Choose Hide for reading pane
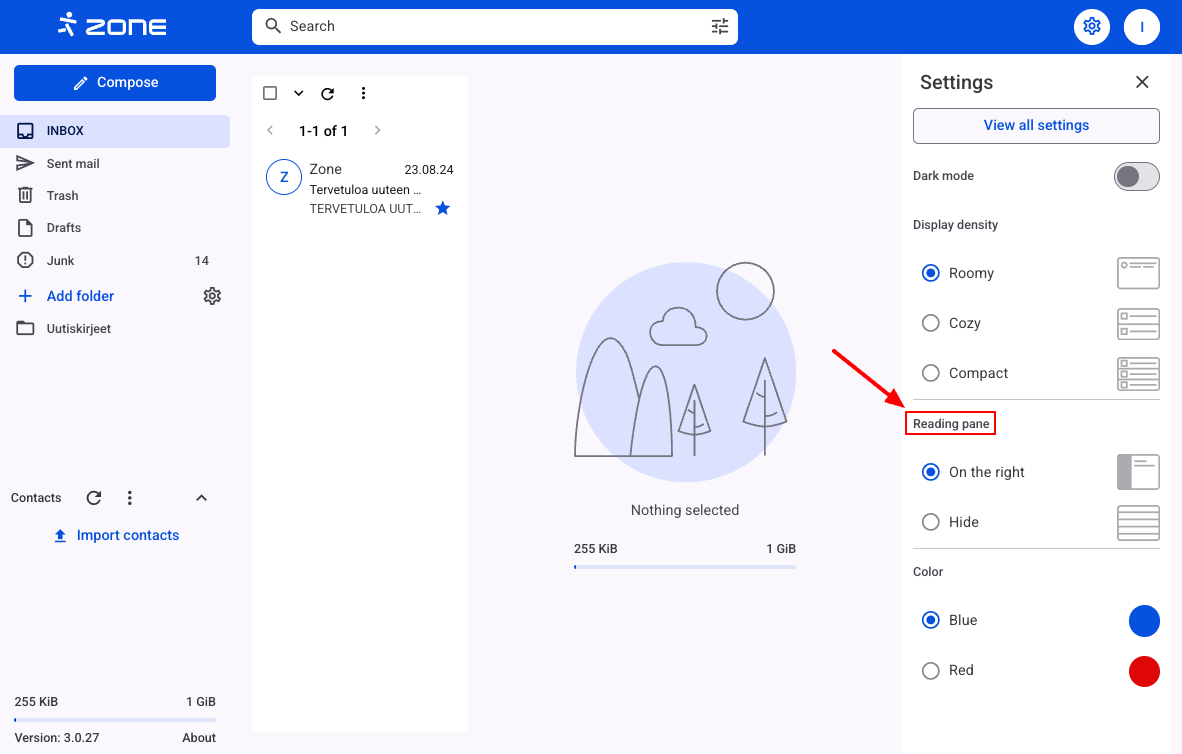 [x=931, y=522]
